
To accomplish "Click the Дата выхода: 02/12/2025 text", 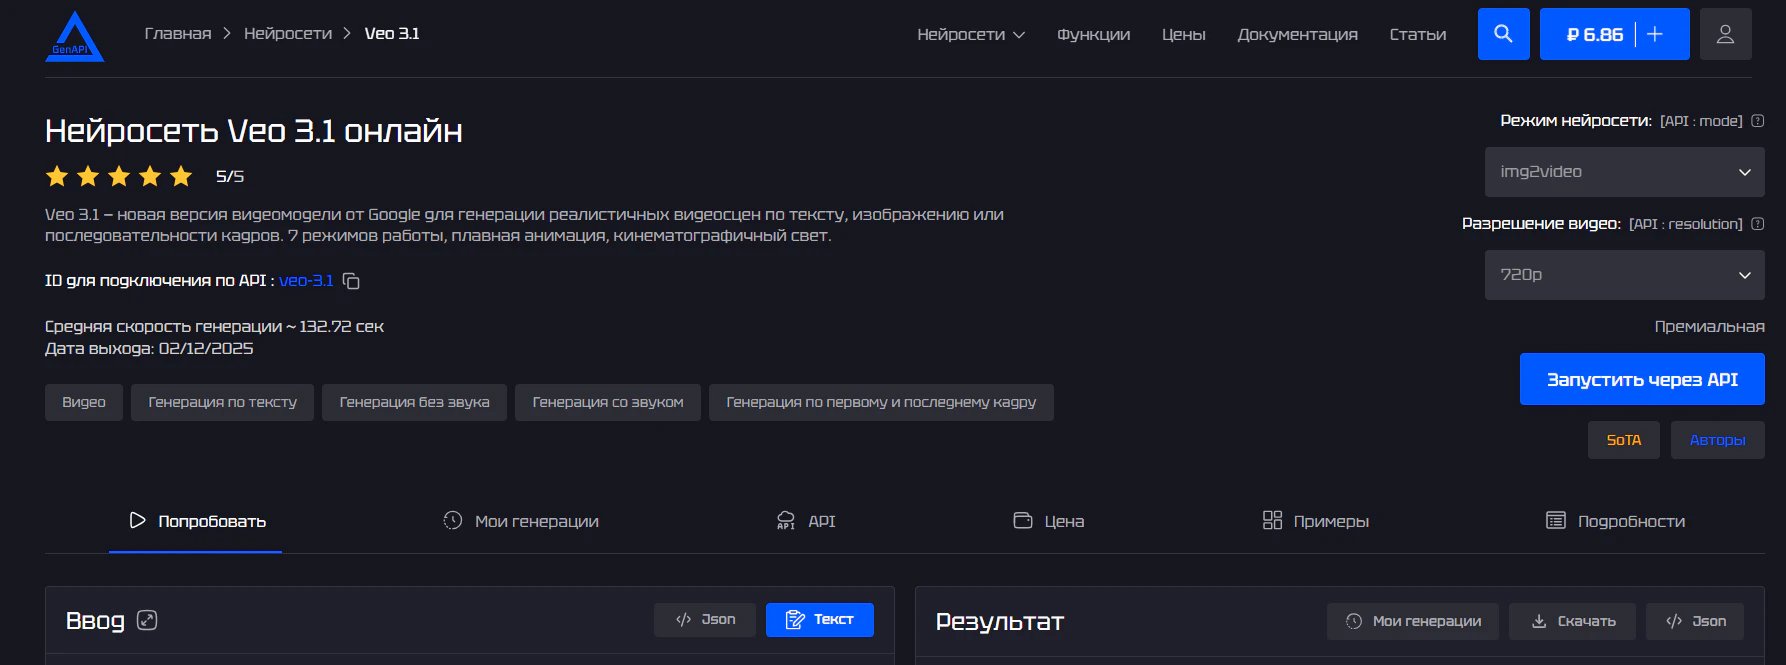I will (x=149, y=349).
